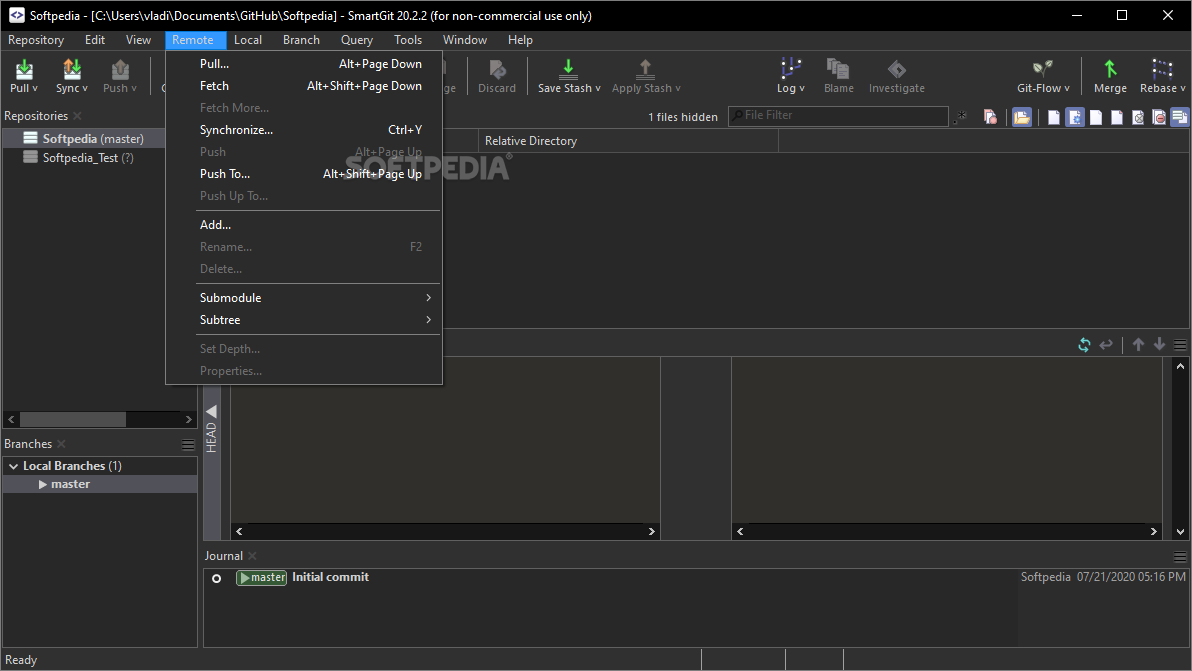Open the Repository menu
The height and width of the screenshot is (671, 1192).
(36, 40)
